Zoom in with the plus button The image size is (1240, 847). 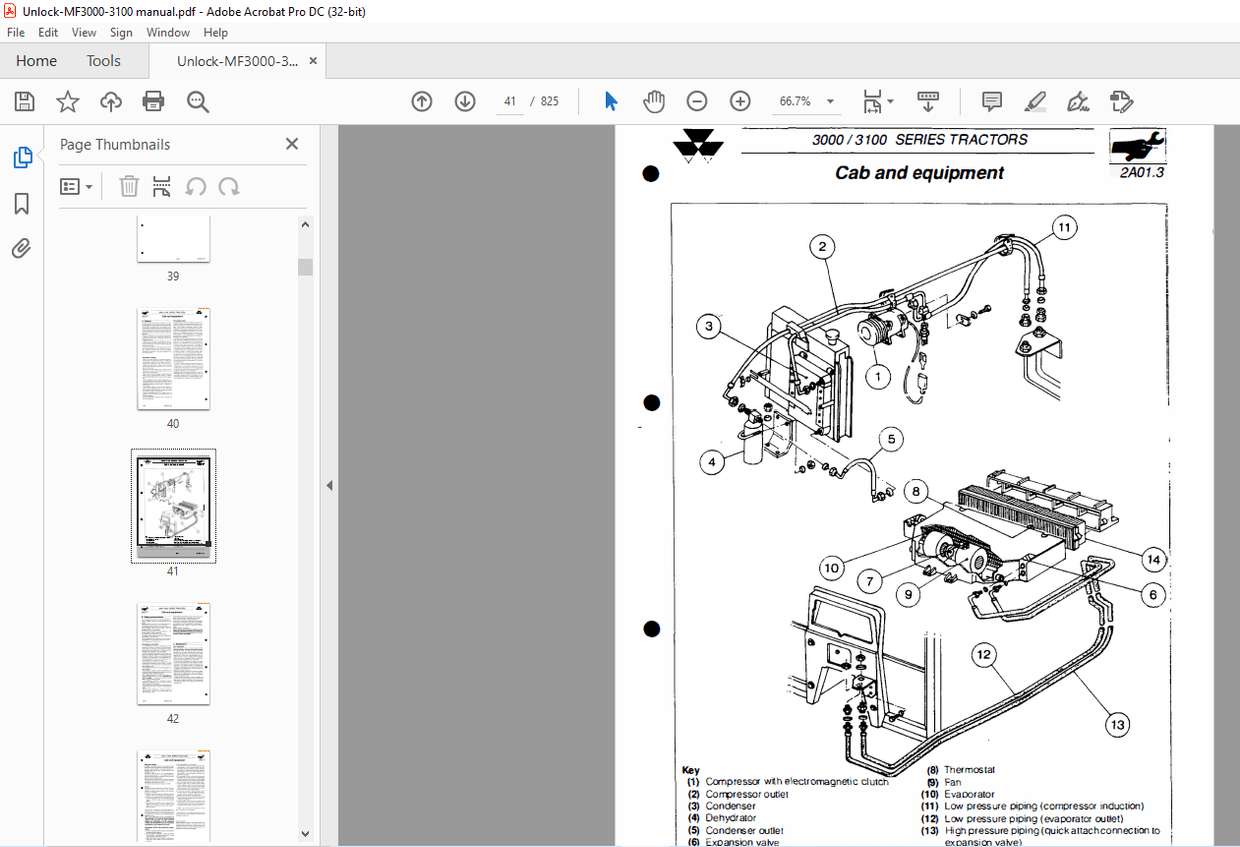[x=739, y=101]
